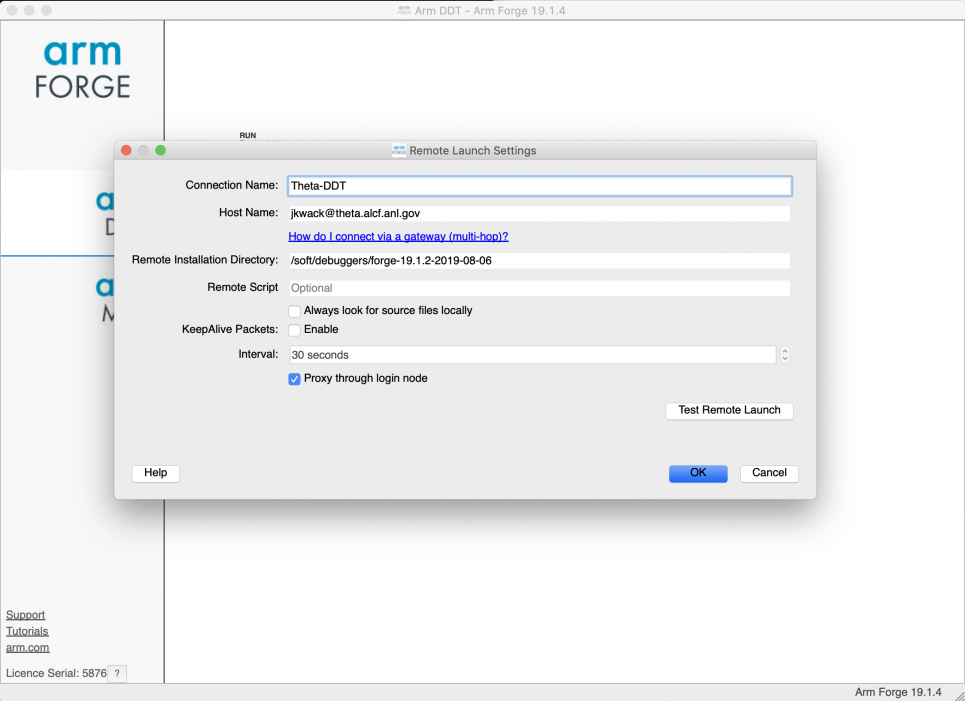Uncheck Proxy through login node
This screenshot has width=965, height=701.
point(294,379)
